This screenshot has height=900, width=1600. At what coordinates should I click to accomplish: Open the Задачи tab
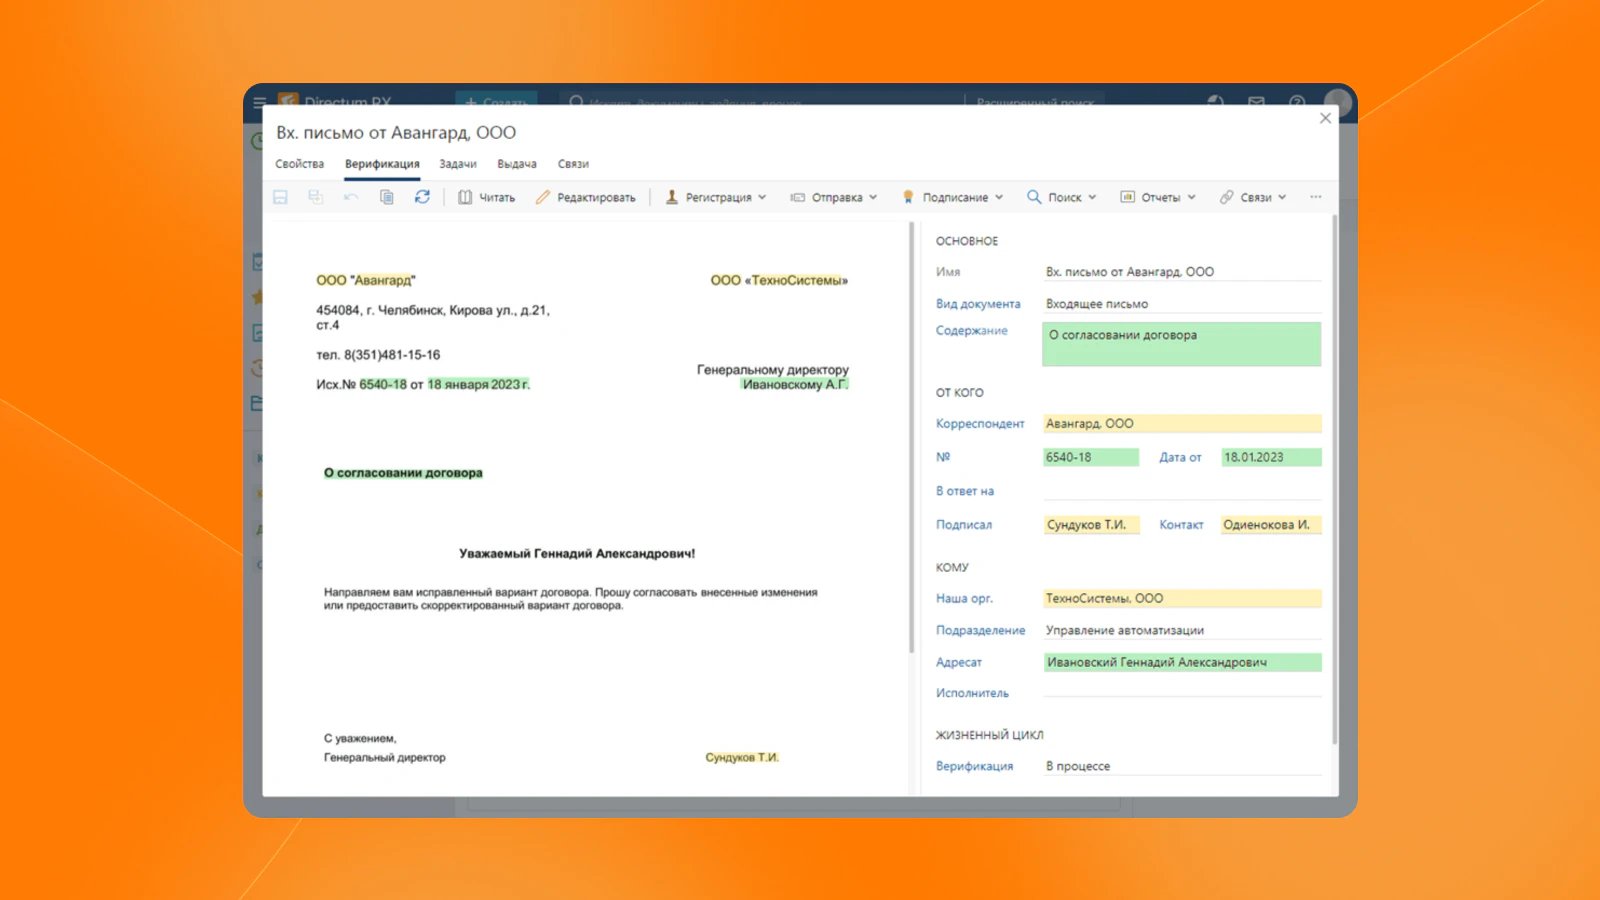[x=458, y=164]
